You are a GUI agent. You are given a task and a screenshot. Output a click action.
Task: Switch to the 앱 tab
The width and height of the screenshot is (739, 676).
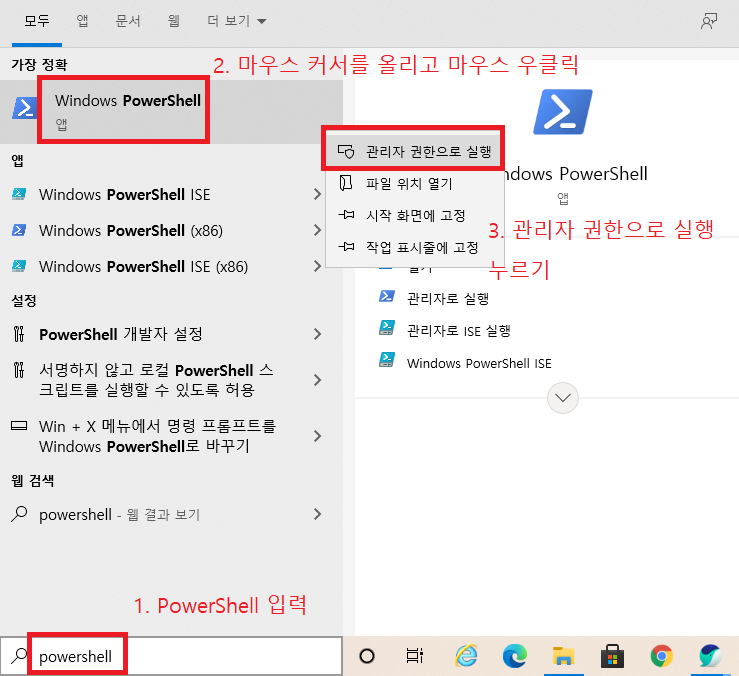coord(82,21)
